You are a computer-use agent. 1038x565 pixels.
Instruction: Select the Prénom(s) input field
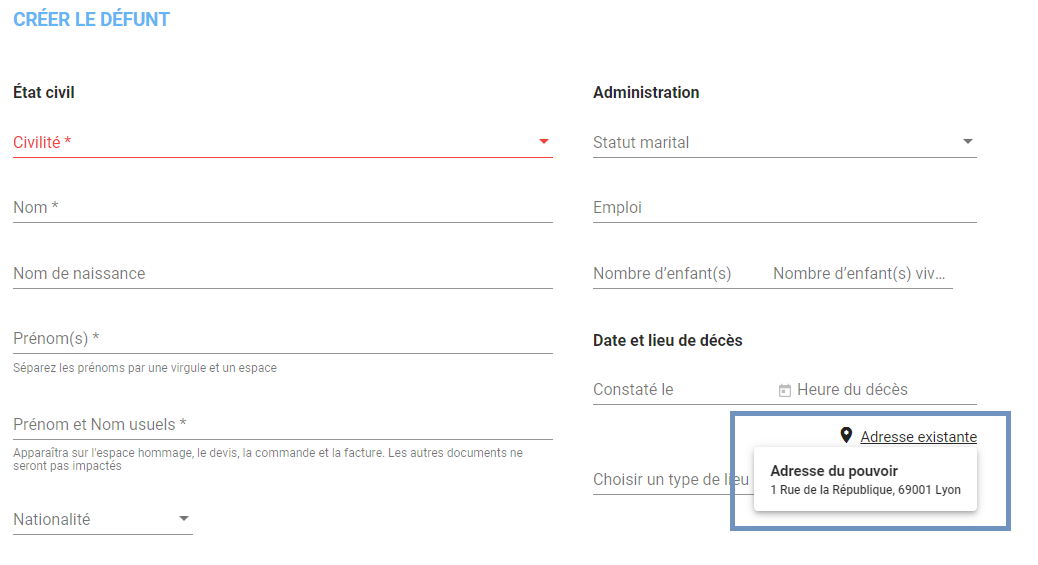283,338
